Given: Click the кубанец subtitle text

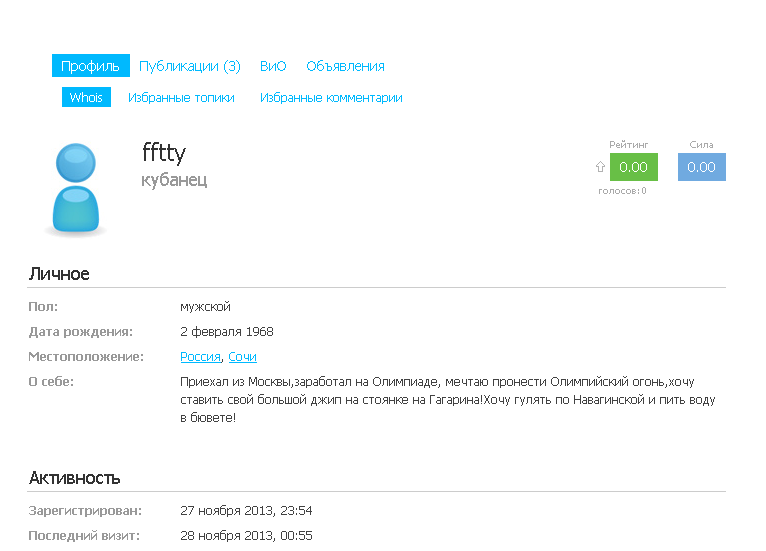Looking at the screenshot, I should [x=174, y=180].
